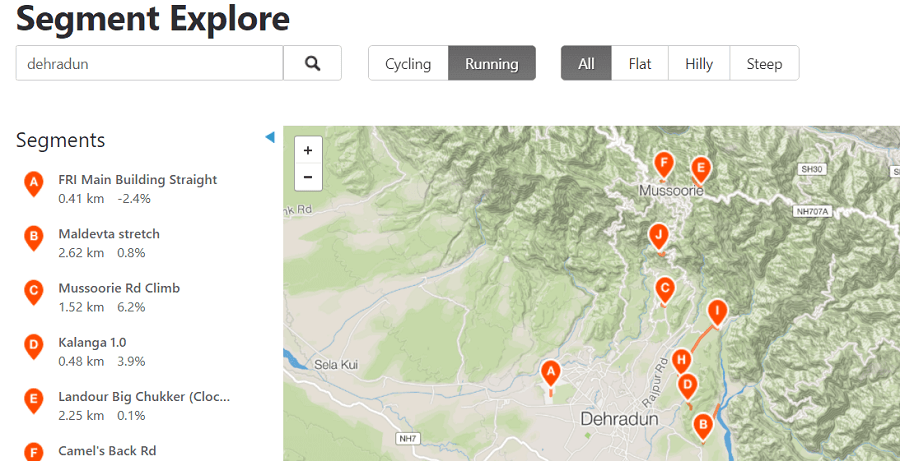Zoom in on the map
The image size is (900, 461).
[308, 150]
